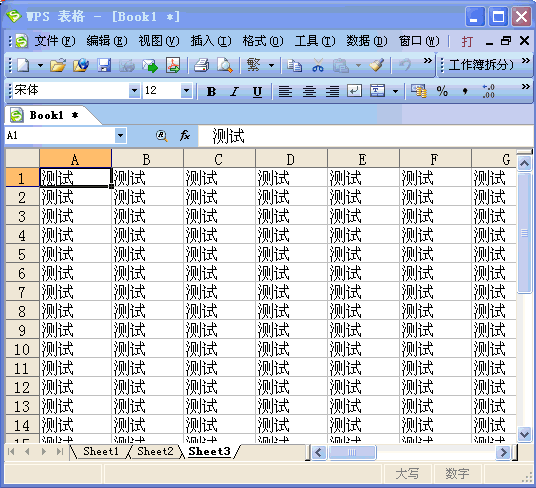Center align cell text
The image size is (536, 488).
point(309,91)
